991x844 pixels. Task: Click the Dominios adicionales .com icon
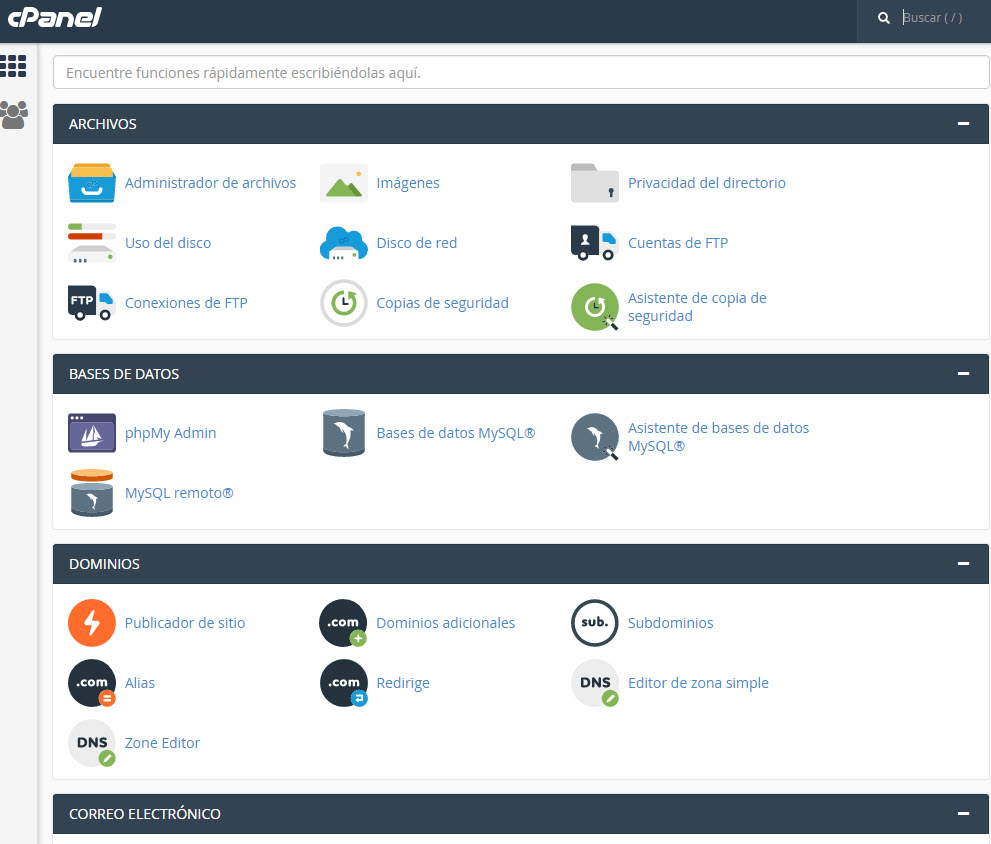coord(344,623)
